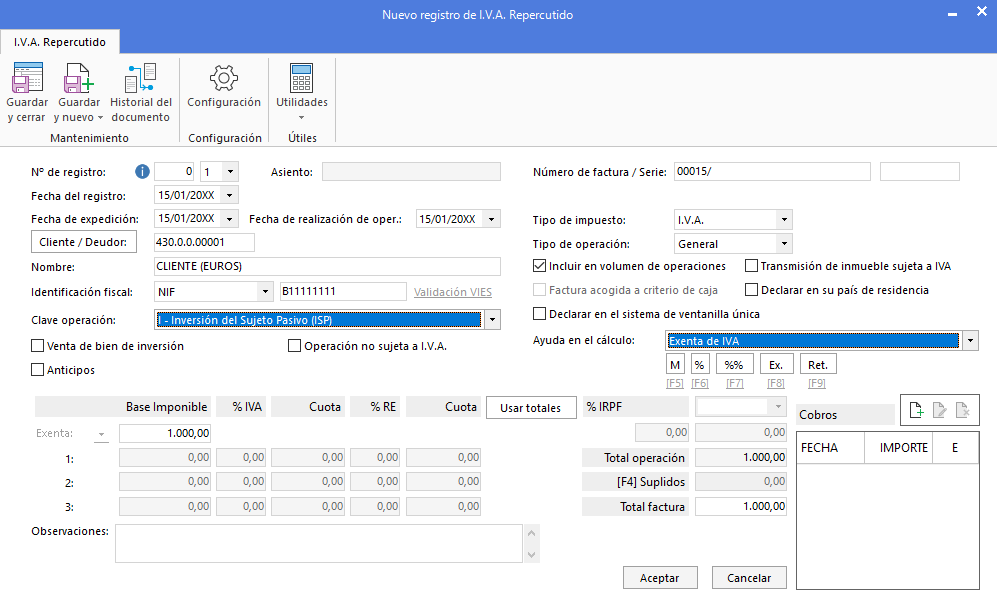Expand the Ayuda en el cálculo dropdown

971,341
